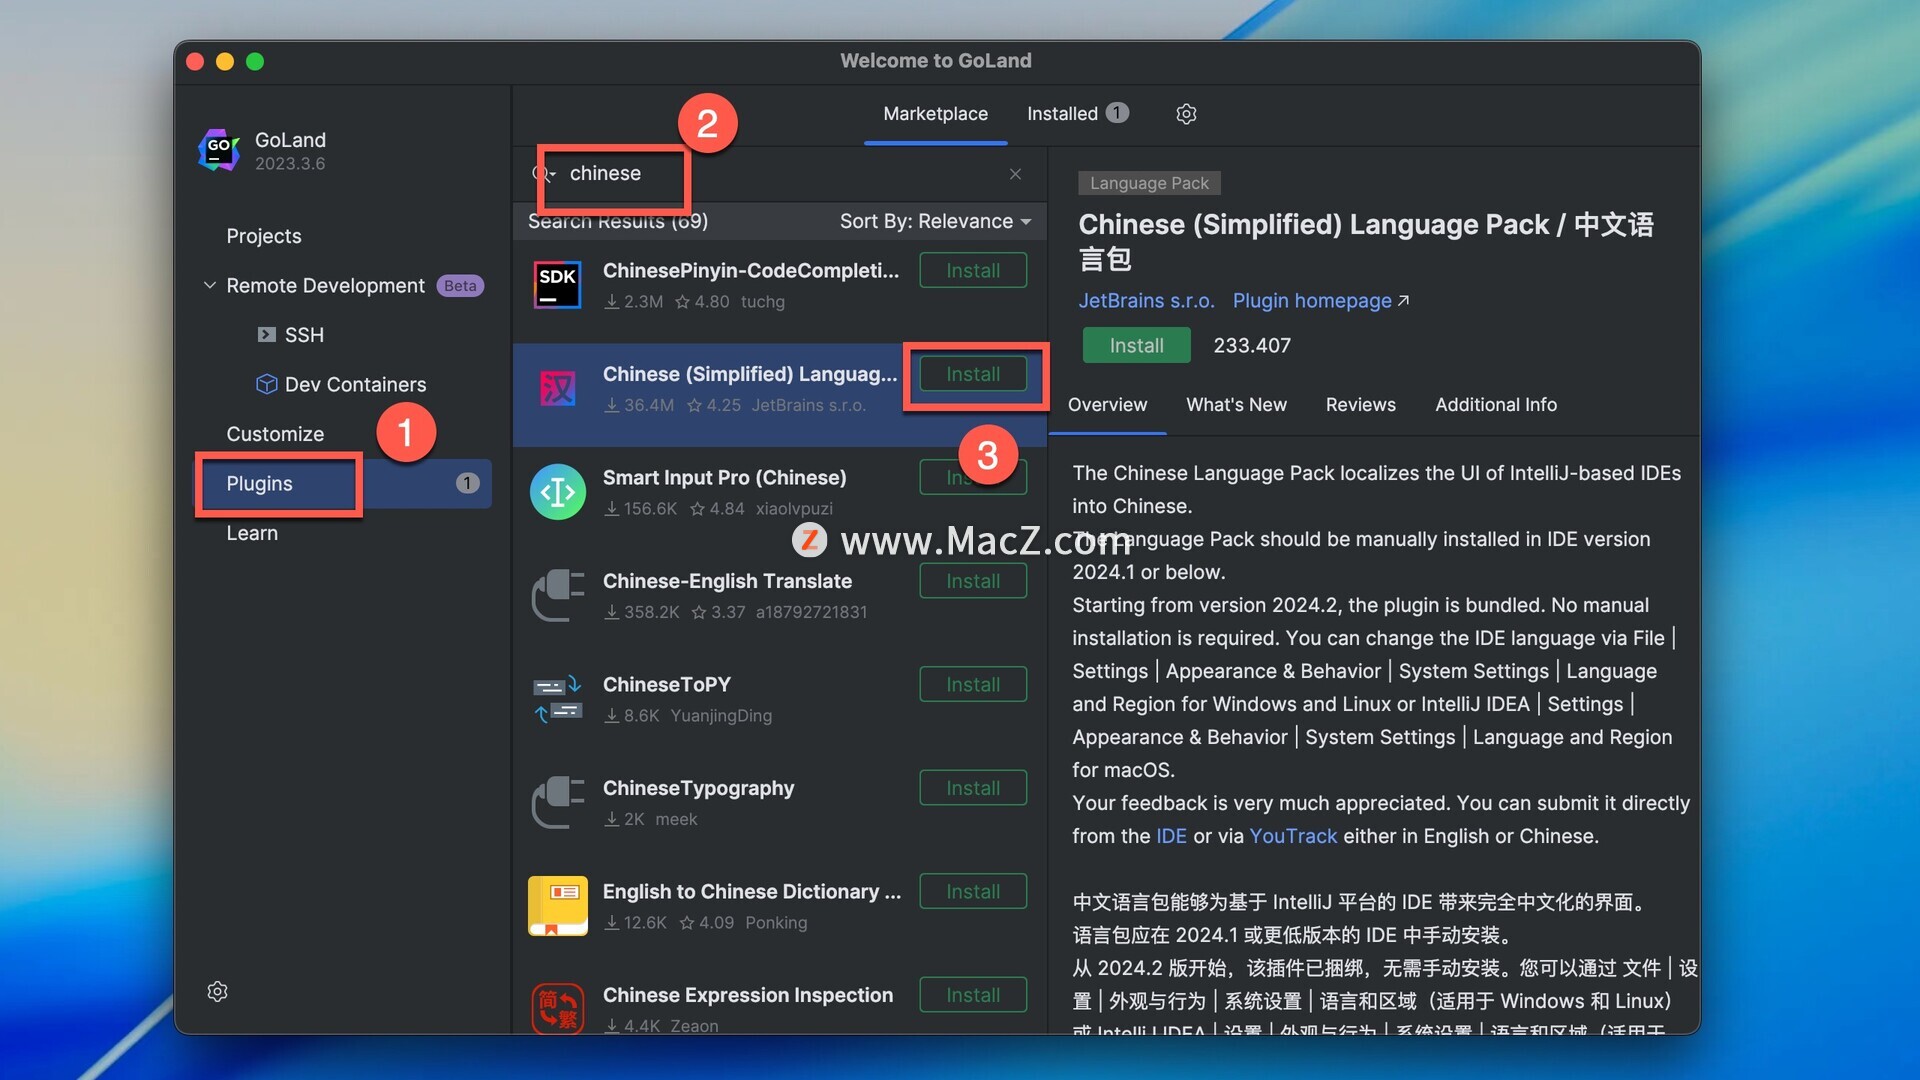Click the Search Results (69) header
The image size is (1920, 1080).
[x=617, y=222]
